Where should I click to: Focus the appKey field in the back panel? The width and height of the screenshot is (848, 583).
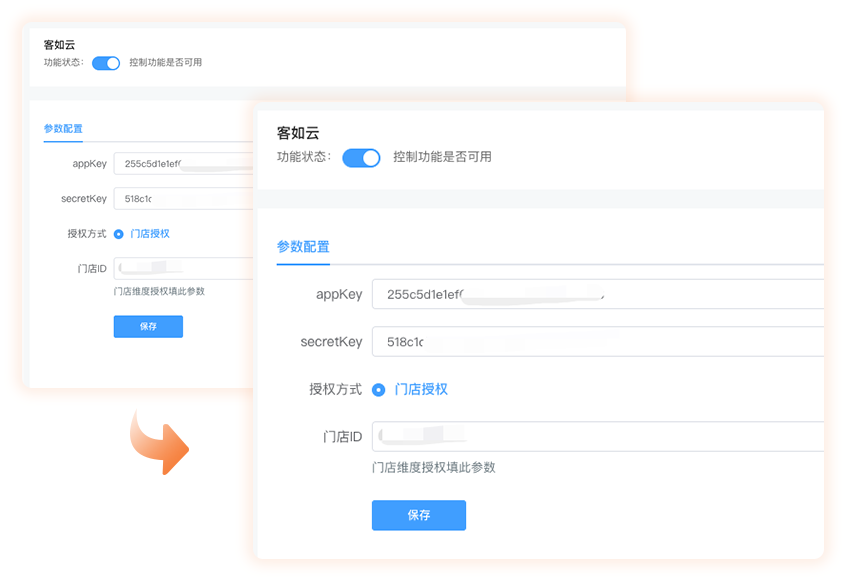click(x=183, y=163)
